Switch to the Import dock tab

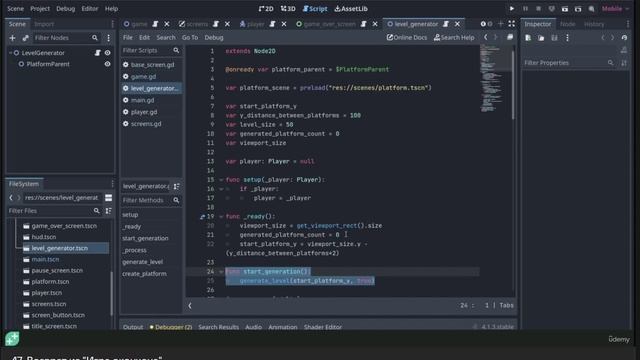point(44,24)
